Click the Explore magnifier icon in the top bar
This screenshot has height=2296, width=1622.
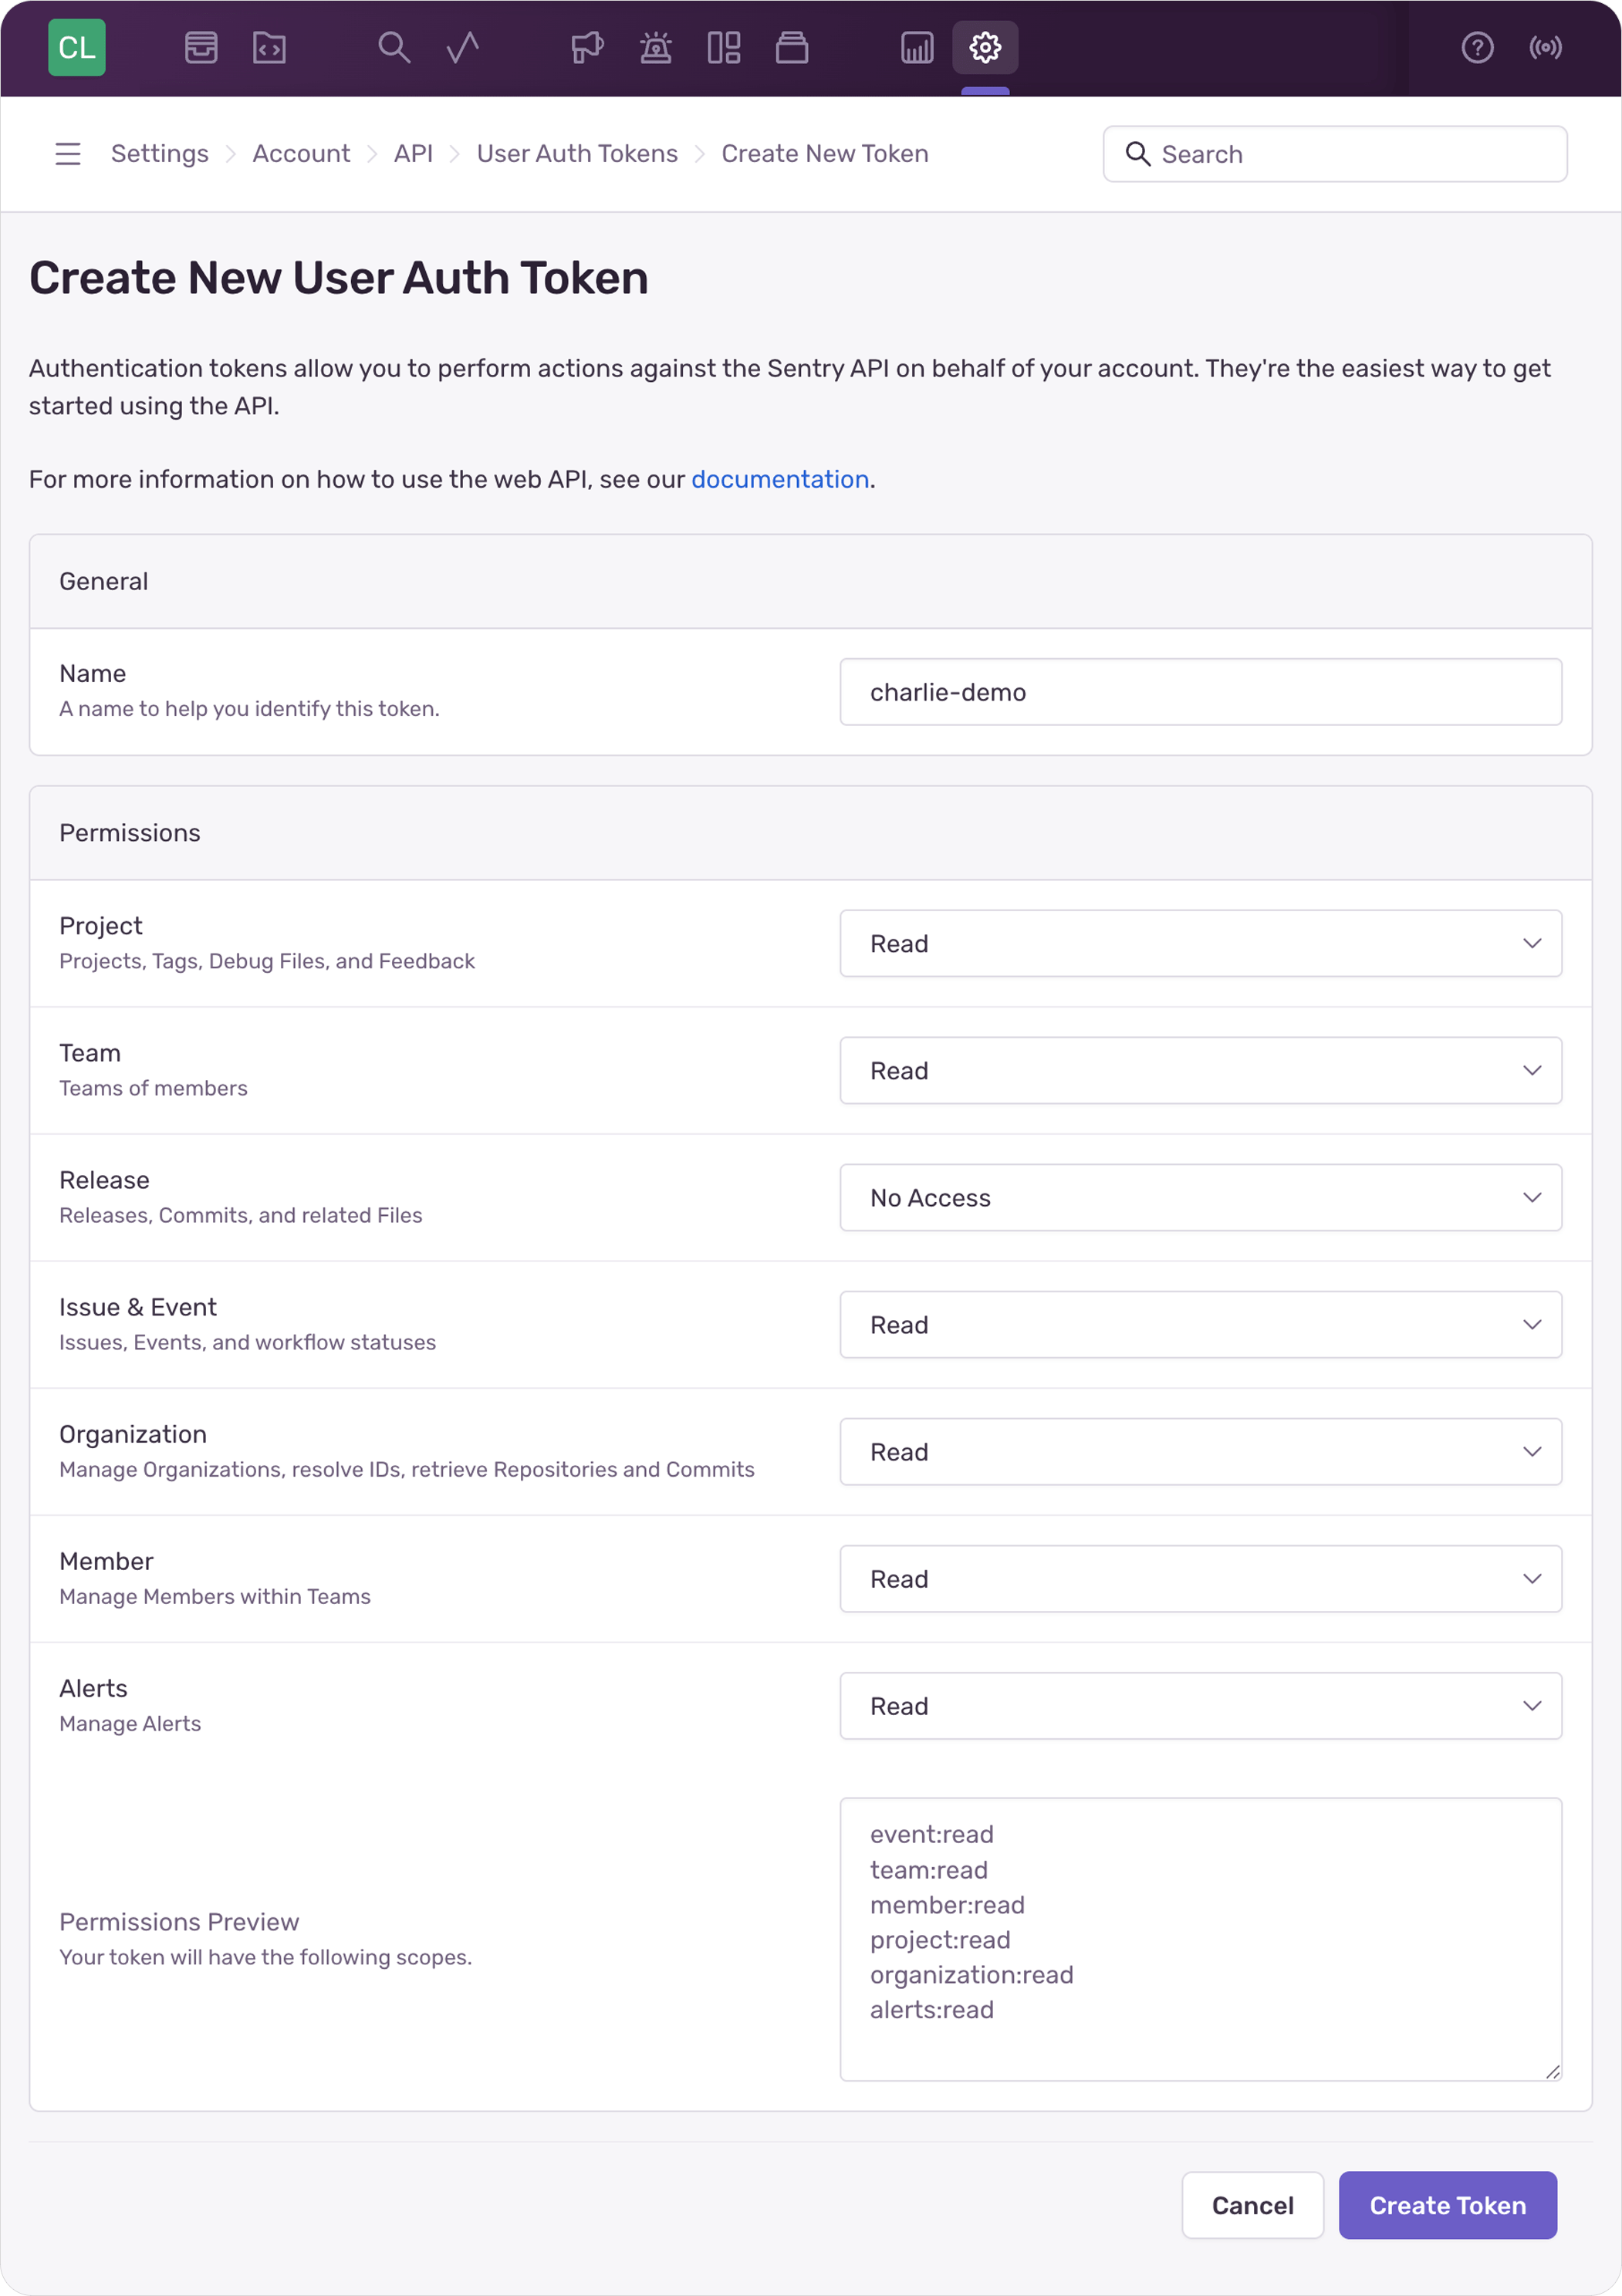[394, 47]
